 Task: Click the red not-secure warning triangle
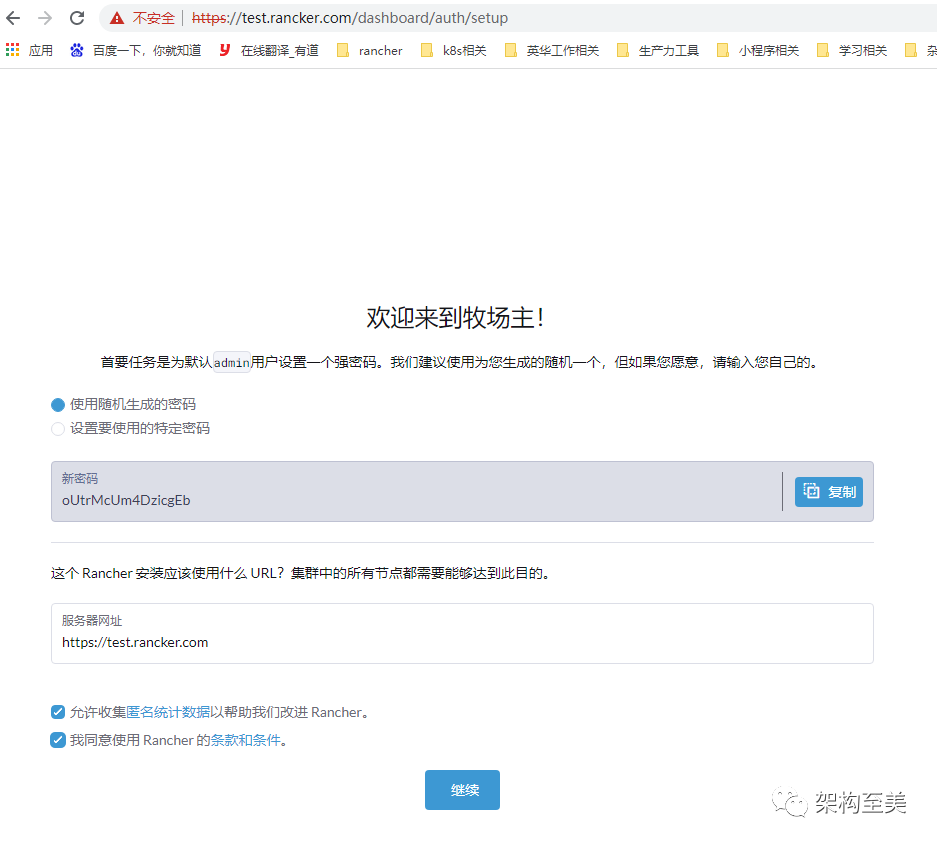117,18
